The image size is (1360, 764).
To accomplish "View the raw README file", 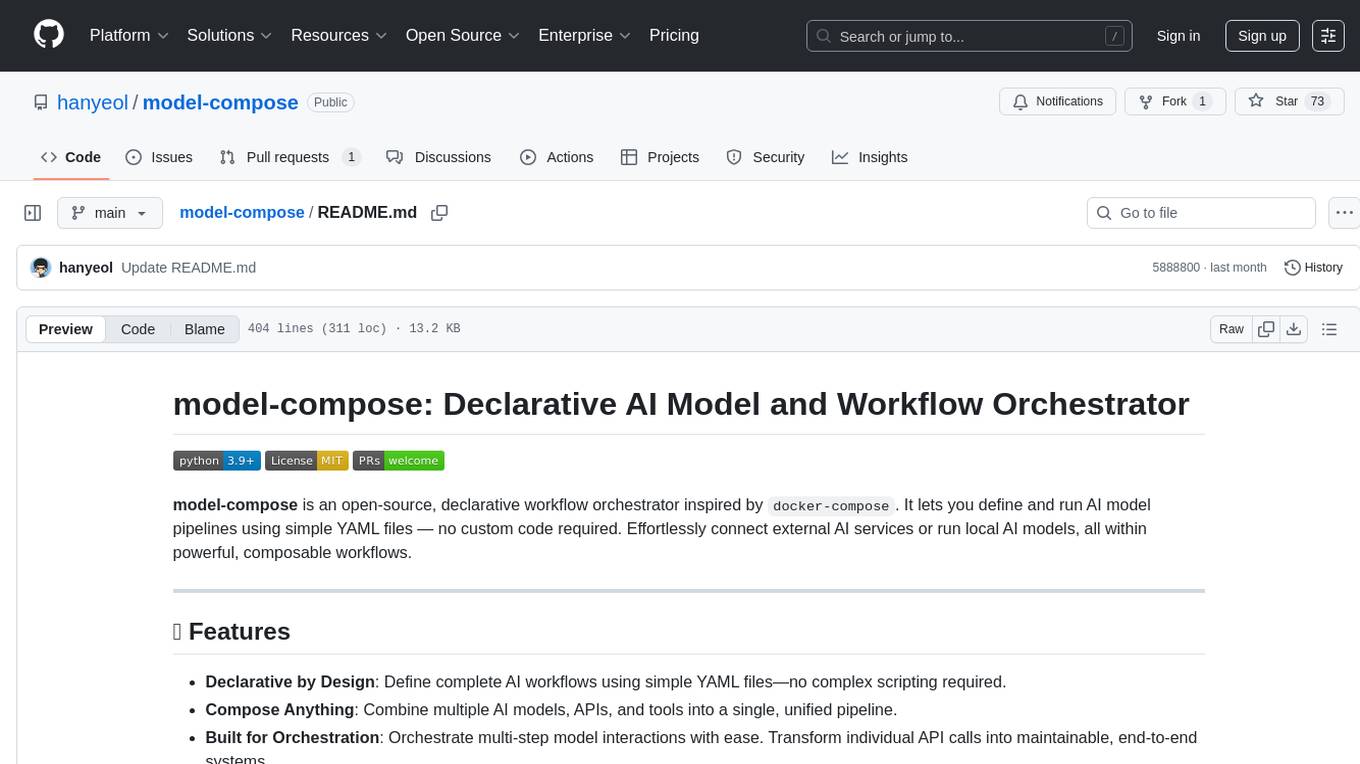I will [x=1231, y=329].
